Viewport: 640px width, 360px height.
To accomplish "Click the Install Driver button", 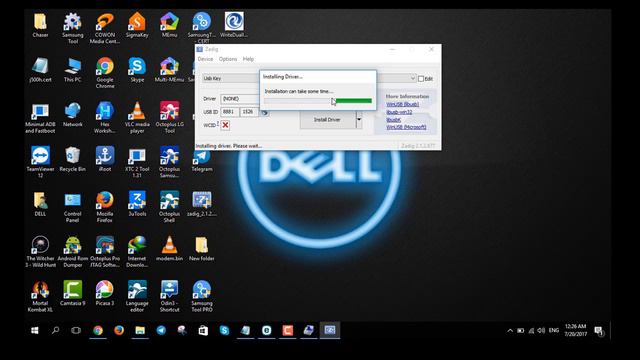I will (x=327, y=120).
